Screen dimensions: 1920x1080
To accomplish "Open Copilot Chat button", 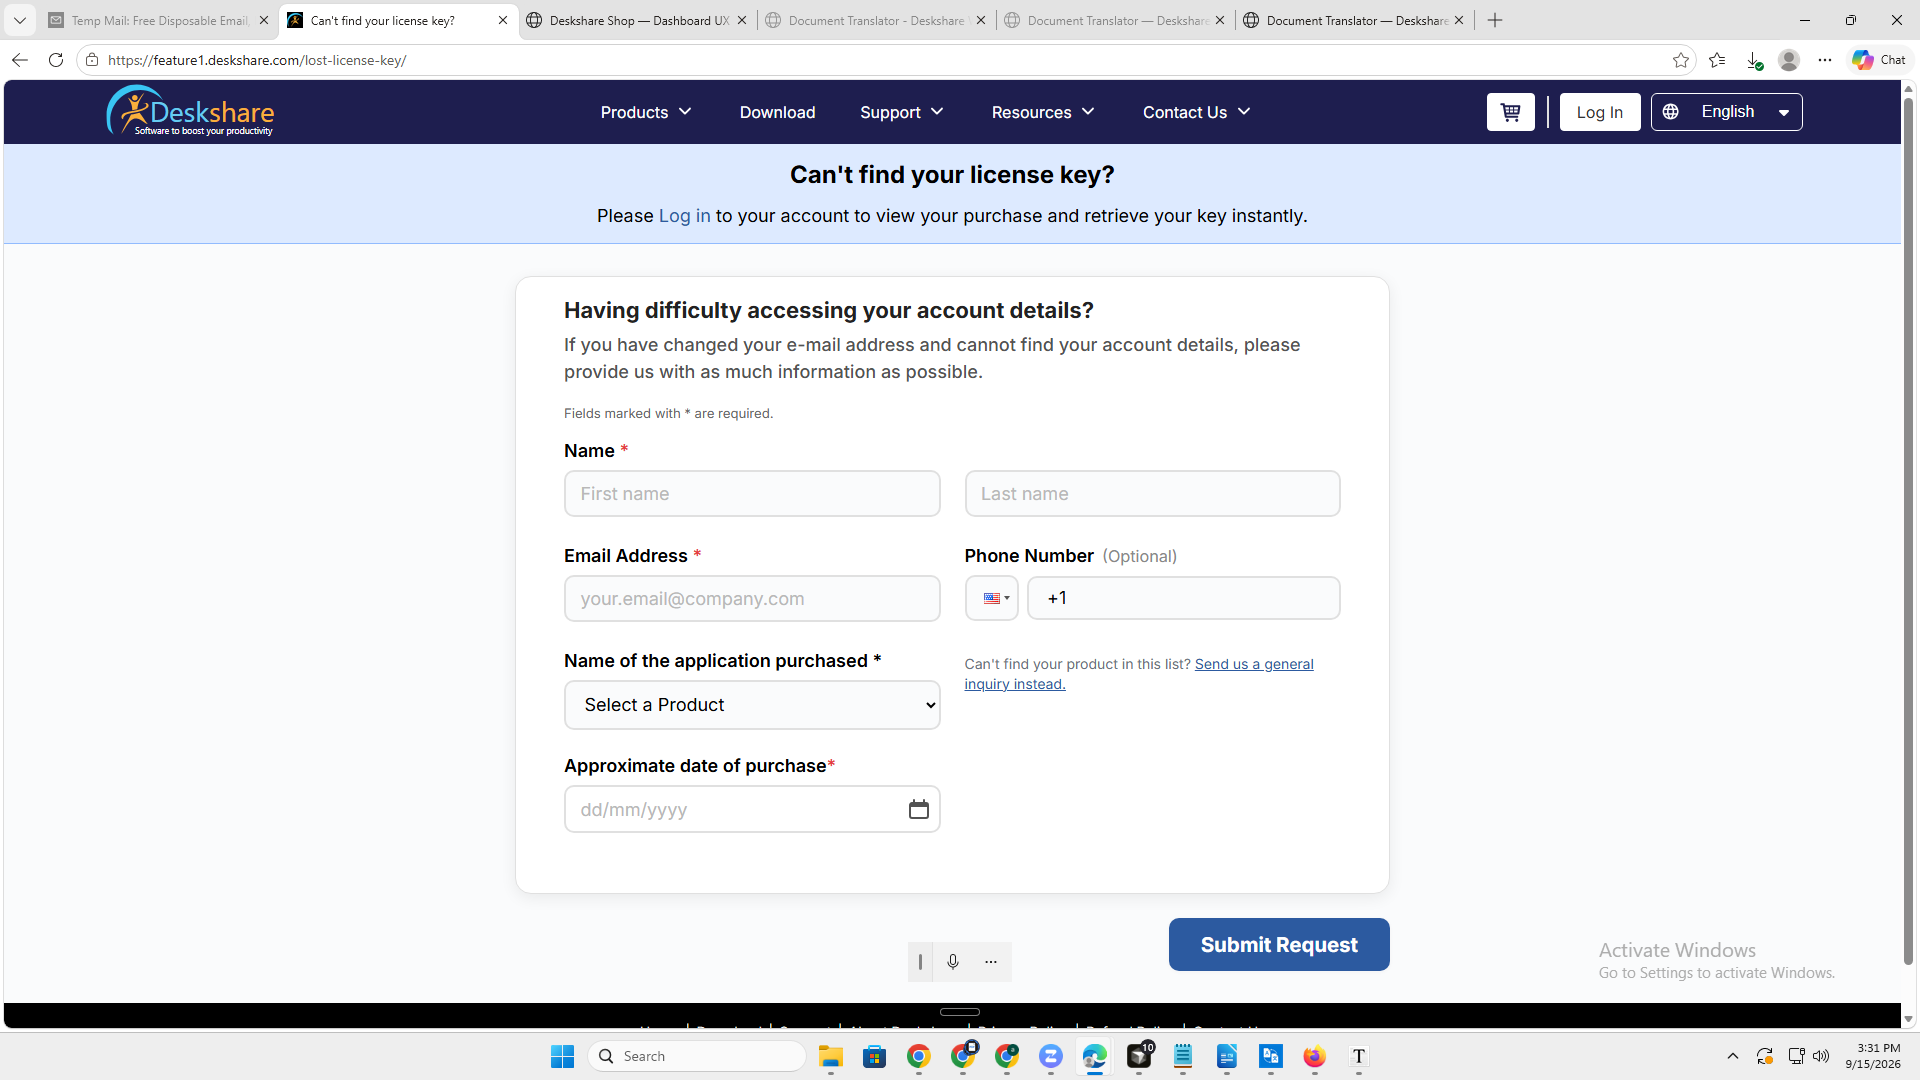I will pyautogui.click(x=1879, y=60).
